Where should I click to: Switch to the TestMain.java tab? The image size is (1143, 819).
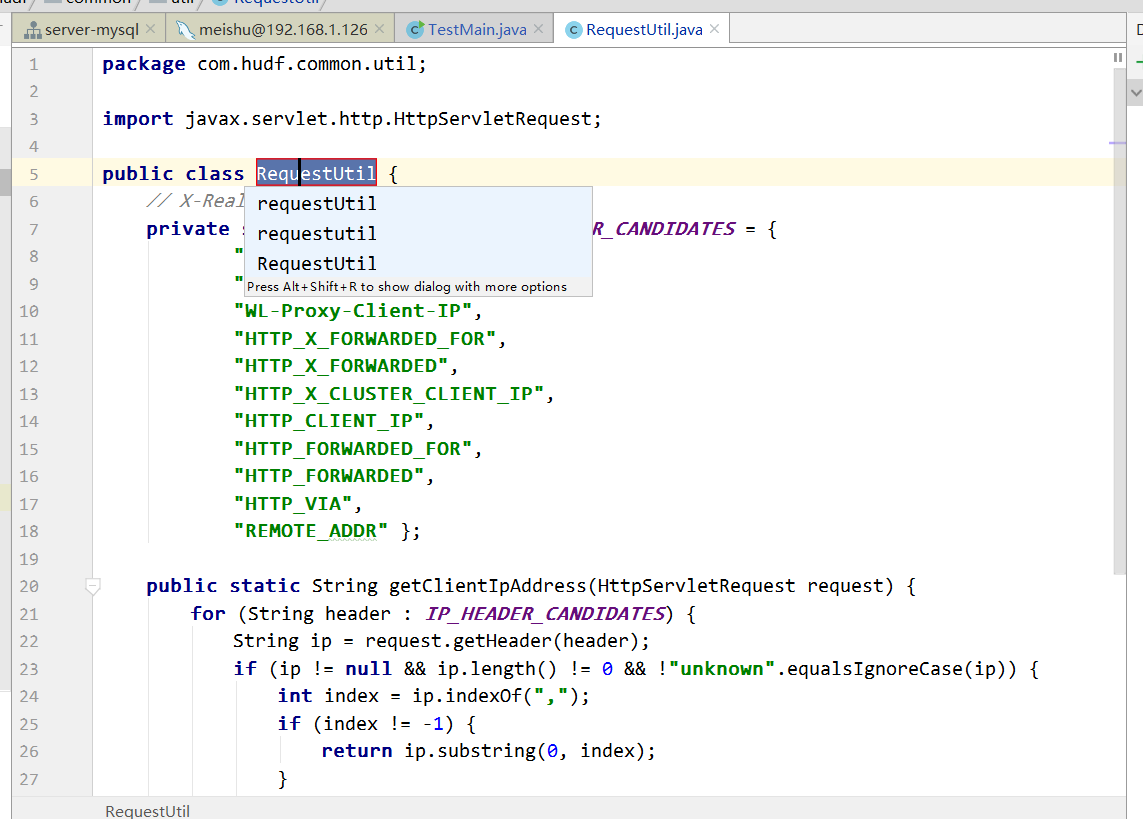476,30
